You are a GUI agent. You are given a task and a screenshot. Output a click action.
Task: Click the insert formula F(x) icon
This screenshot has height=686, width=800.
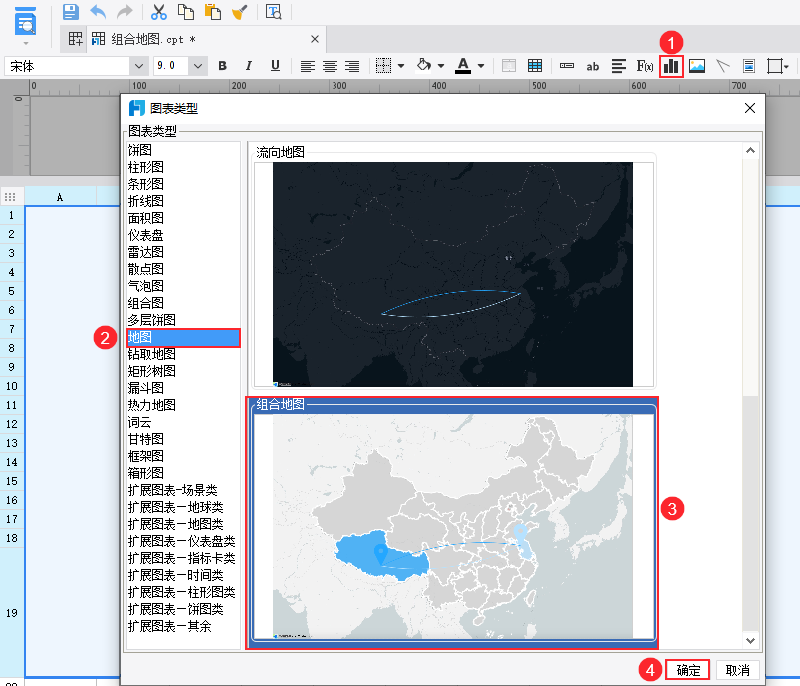pyautogui.click(x=645, y=66)
